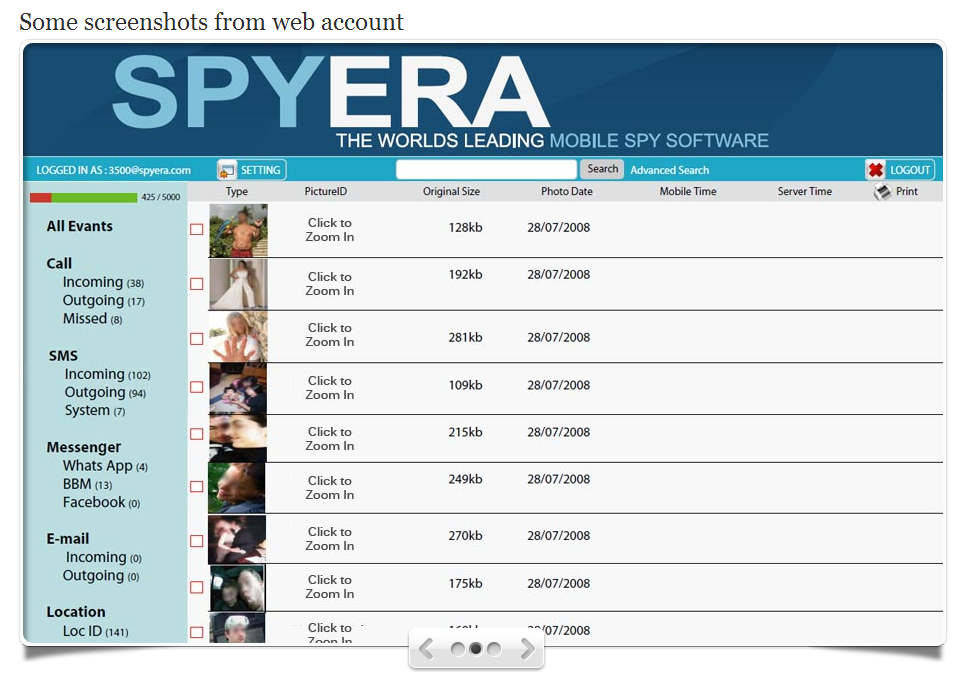Select the E-mail category heading
Screen dimensions: 979x687
coord(67,538)
